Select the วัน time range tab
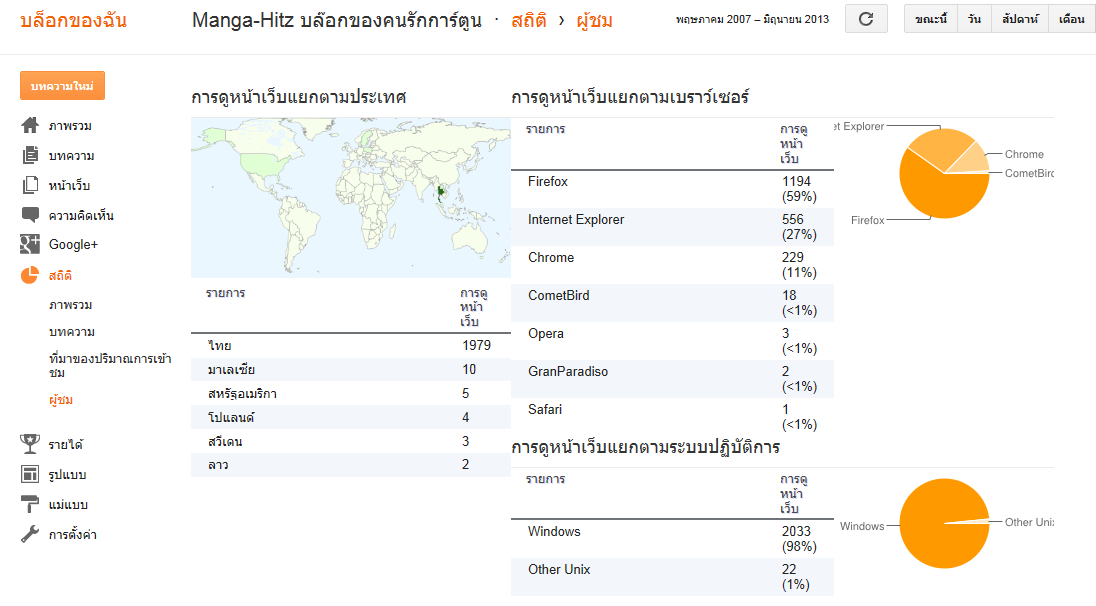This screenshot has height=606, width=1096. (974, 19)
